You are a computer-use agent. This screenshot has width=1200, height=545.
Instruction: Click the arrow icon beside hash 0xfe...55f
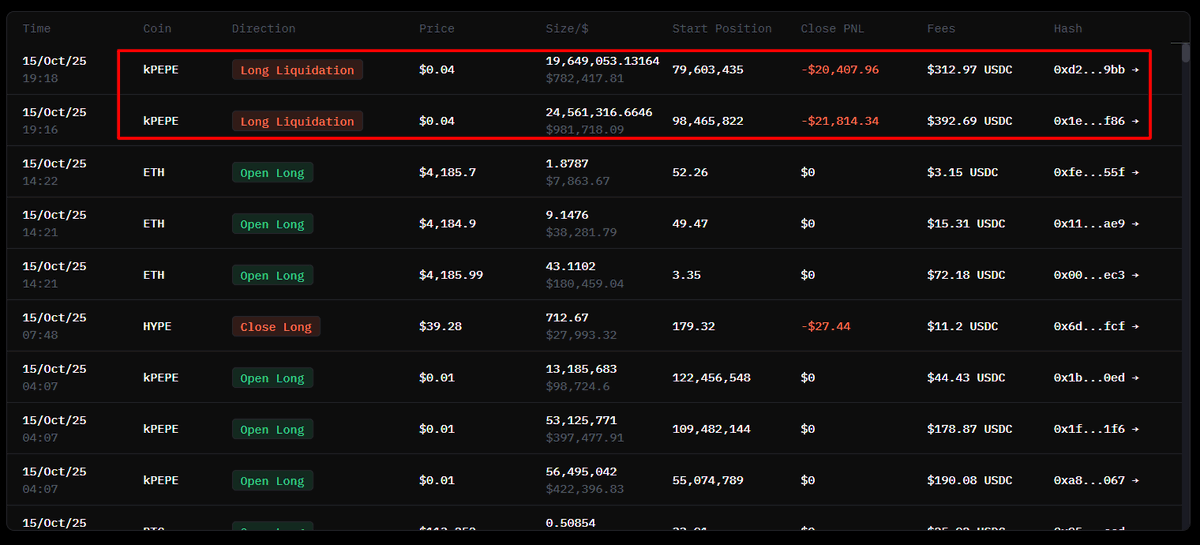pos(1135,172)
